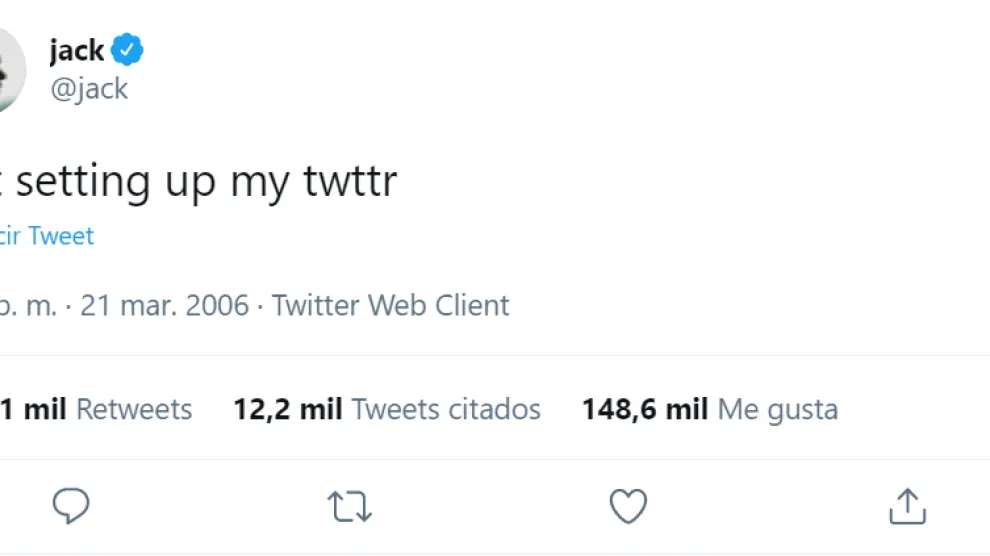Click the reply speech bubble icon
The height and width of the screenshot is (556, 990).
71,507
